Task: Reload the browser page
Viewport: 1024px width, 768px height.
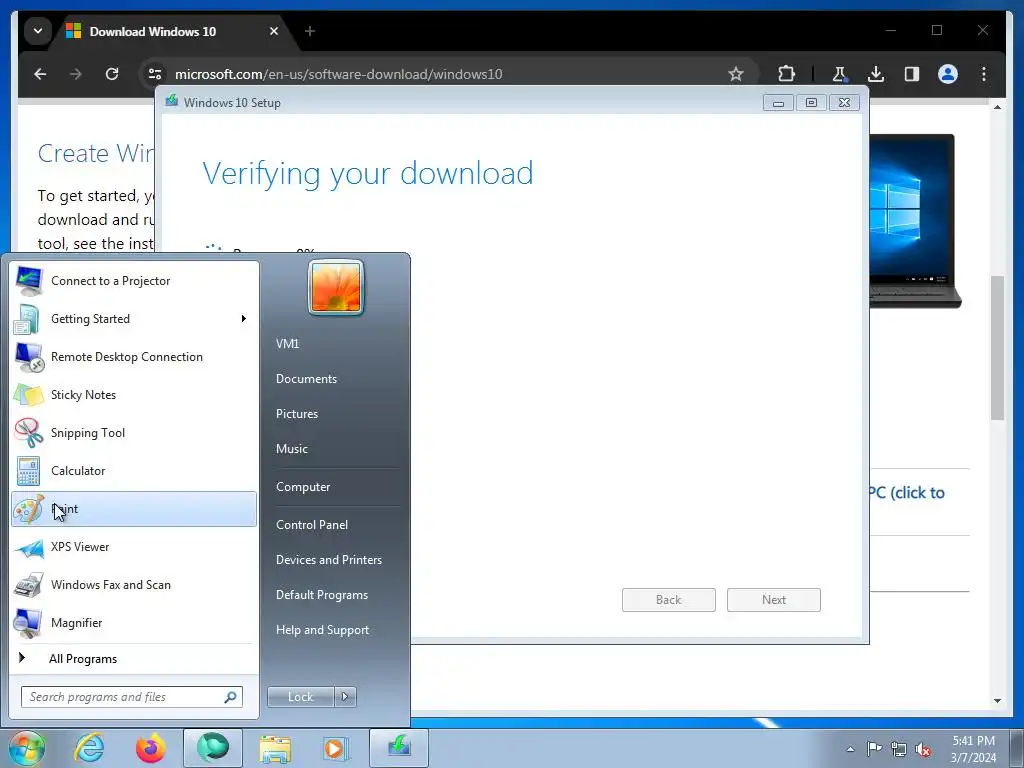Action: [x=112, y=74]
